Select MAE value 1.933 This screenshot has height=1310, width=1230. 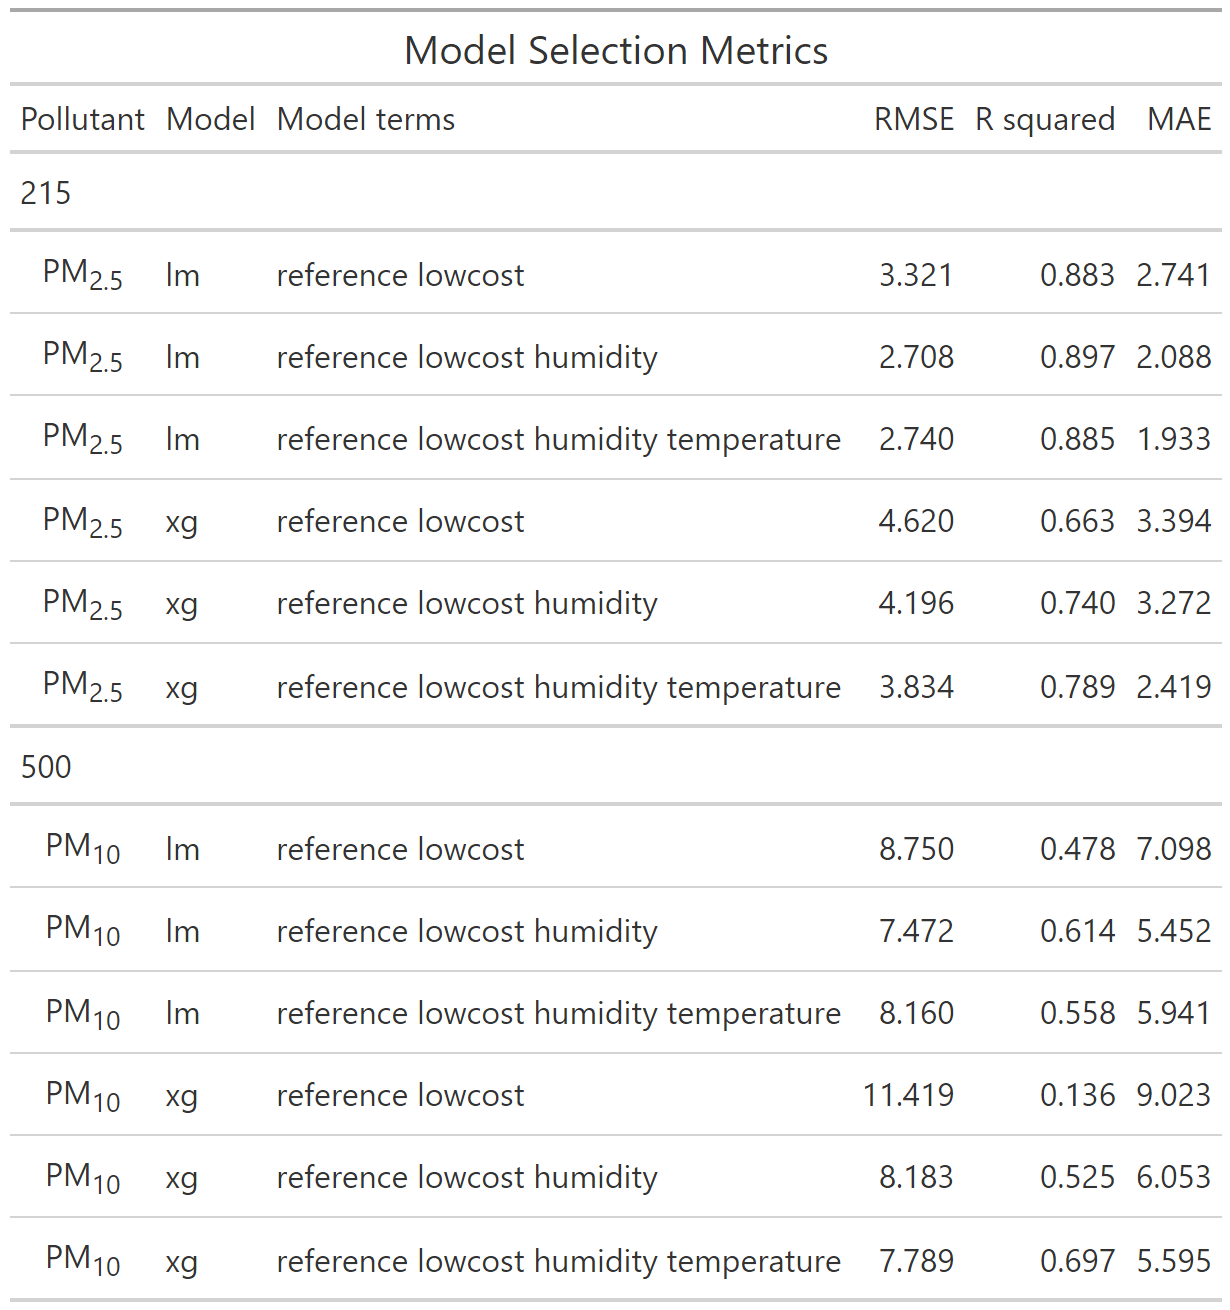[x=1174, y=439]
